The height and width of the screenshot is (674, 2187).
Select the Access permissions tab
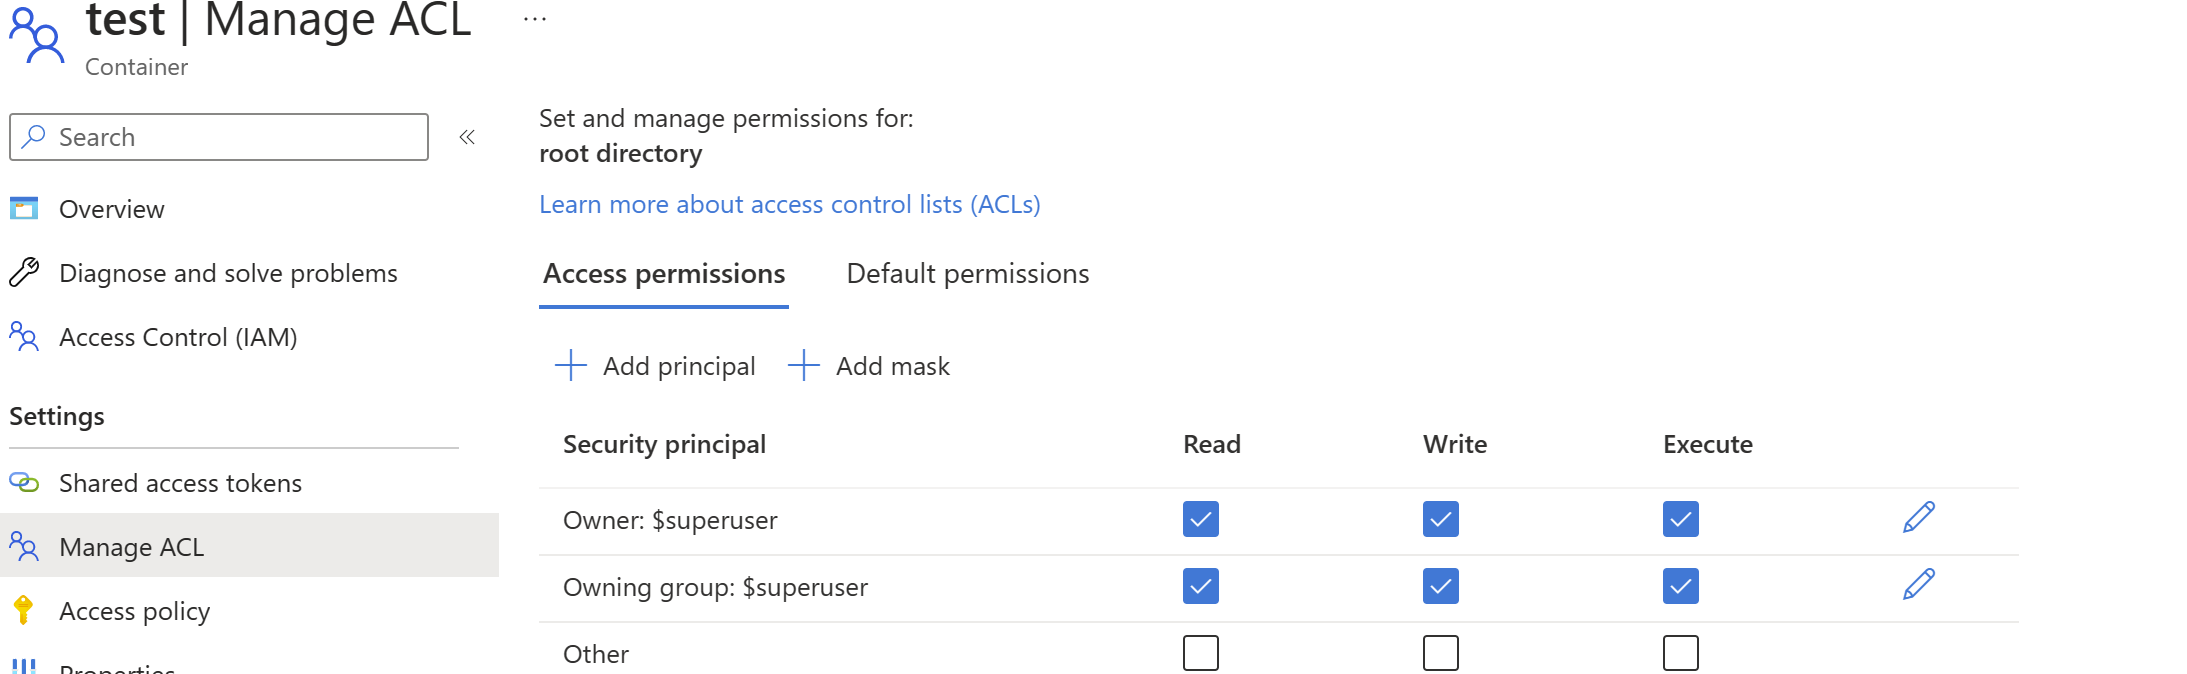(664, 274)
